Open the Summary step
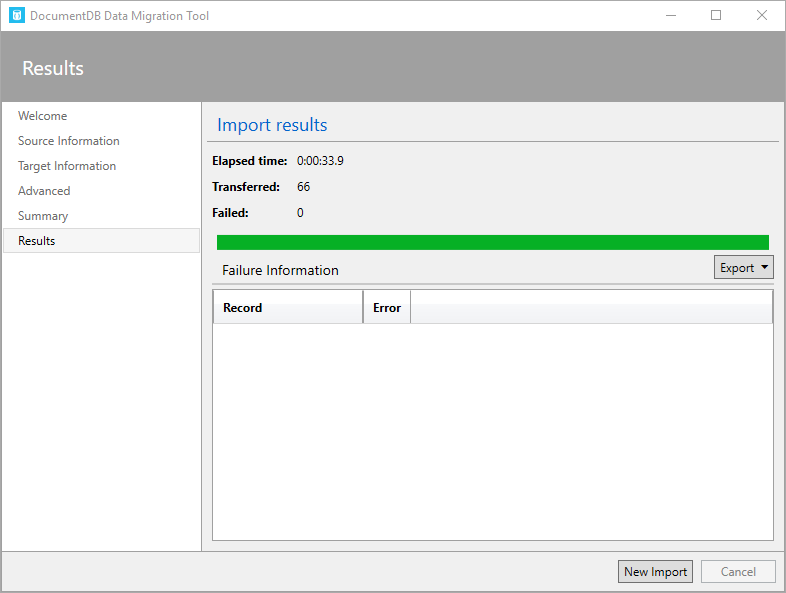The height and width of the screenshot is (593, 786). tap(43, 216)
